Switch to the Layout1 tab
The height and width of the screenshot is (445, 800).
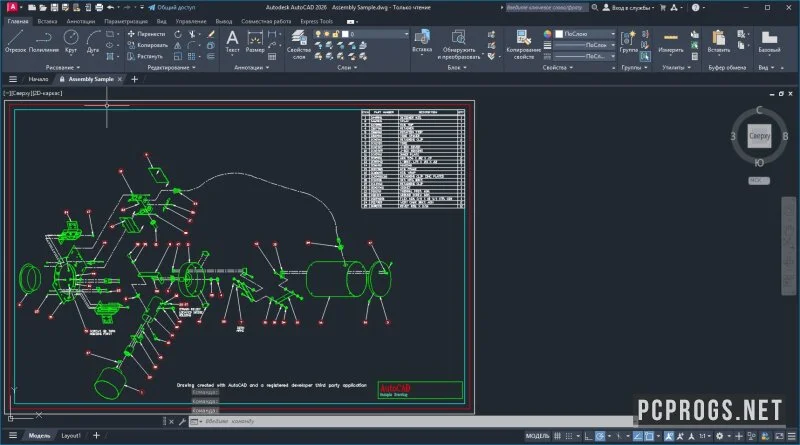click(71, 436)
